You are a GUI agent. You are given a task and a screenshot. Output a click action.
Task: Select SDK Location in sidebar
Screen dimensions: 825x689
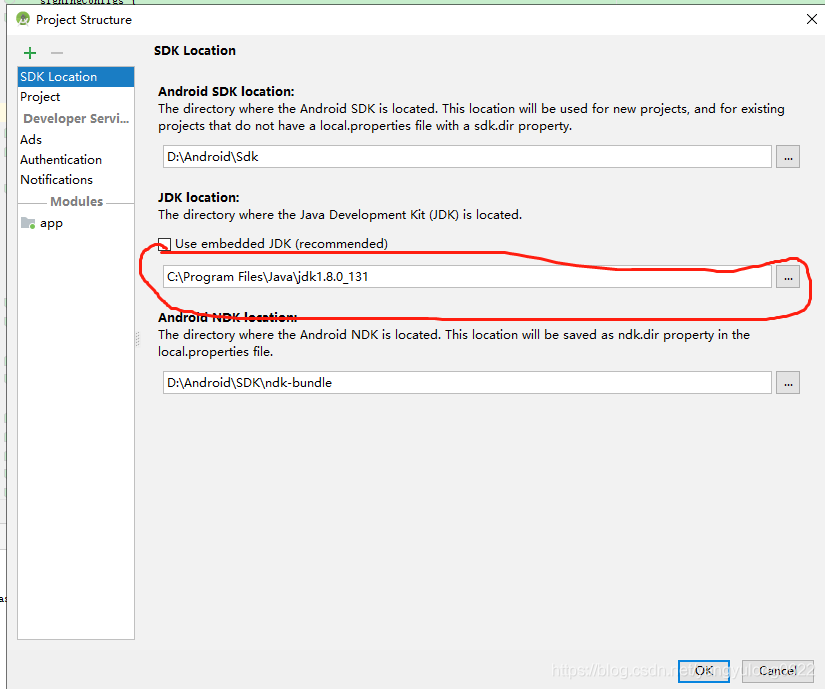click(76, 77)
